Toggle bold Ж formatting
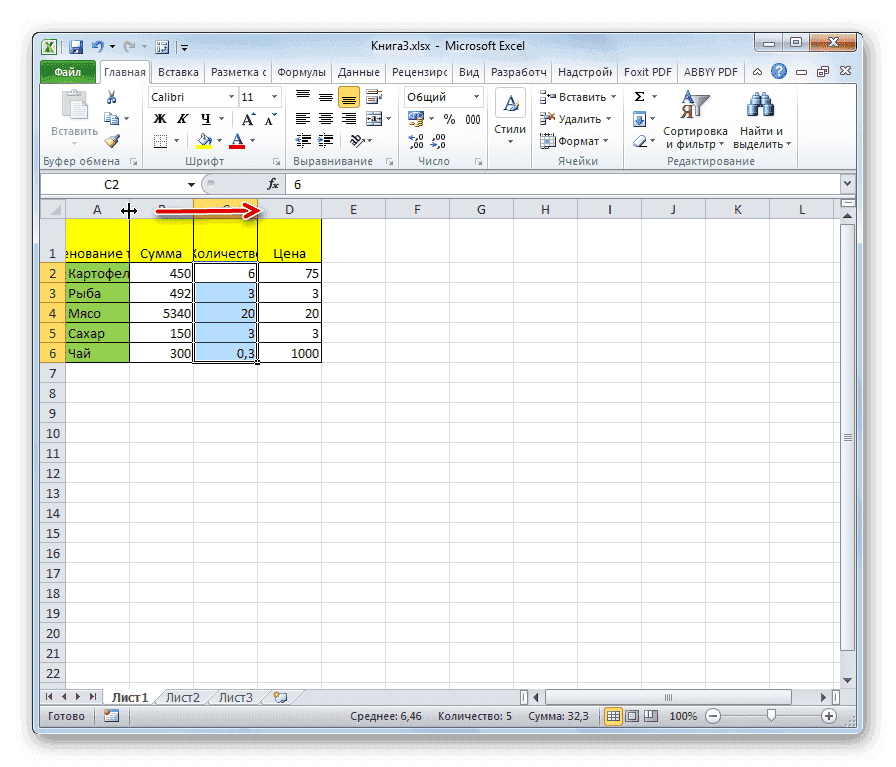Image resolution: width=896 pixels, height=767 pixels. [x=159, y=119]
